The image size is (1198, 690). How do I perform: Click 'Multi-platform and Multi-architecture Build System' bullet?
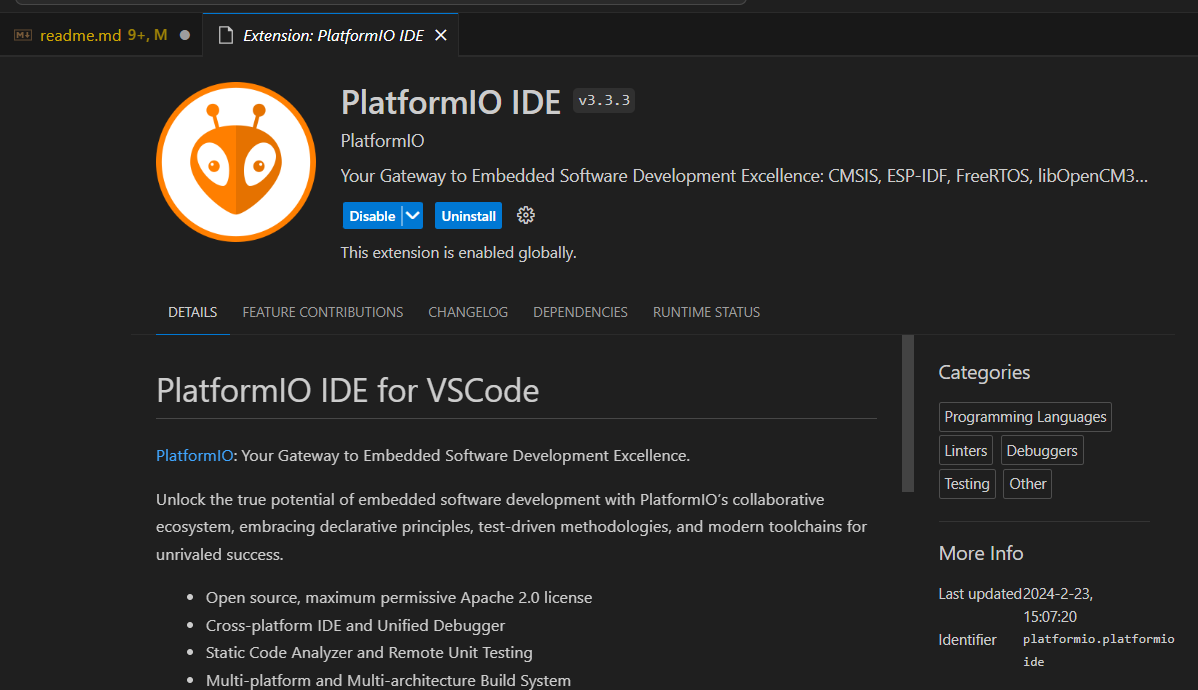click(x=388, y=680)
